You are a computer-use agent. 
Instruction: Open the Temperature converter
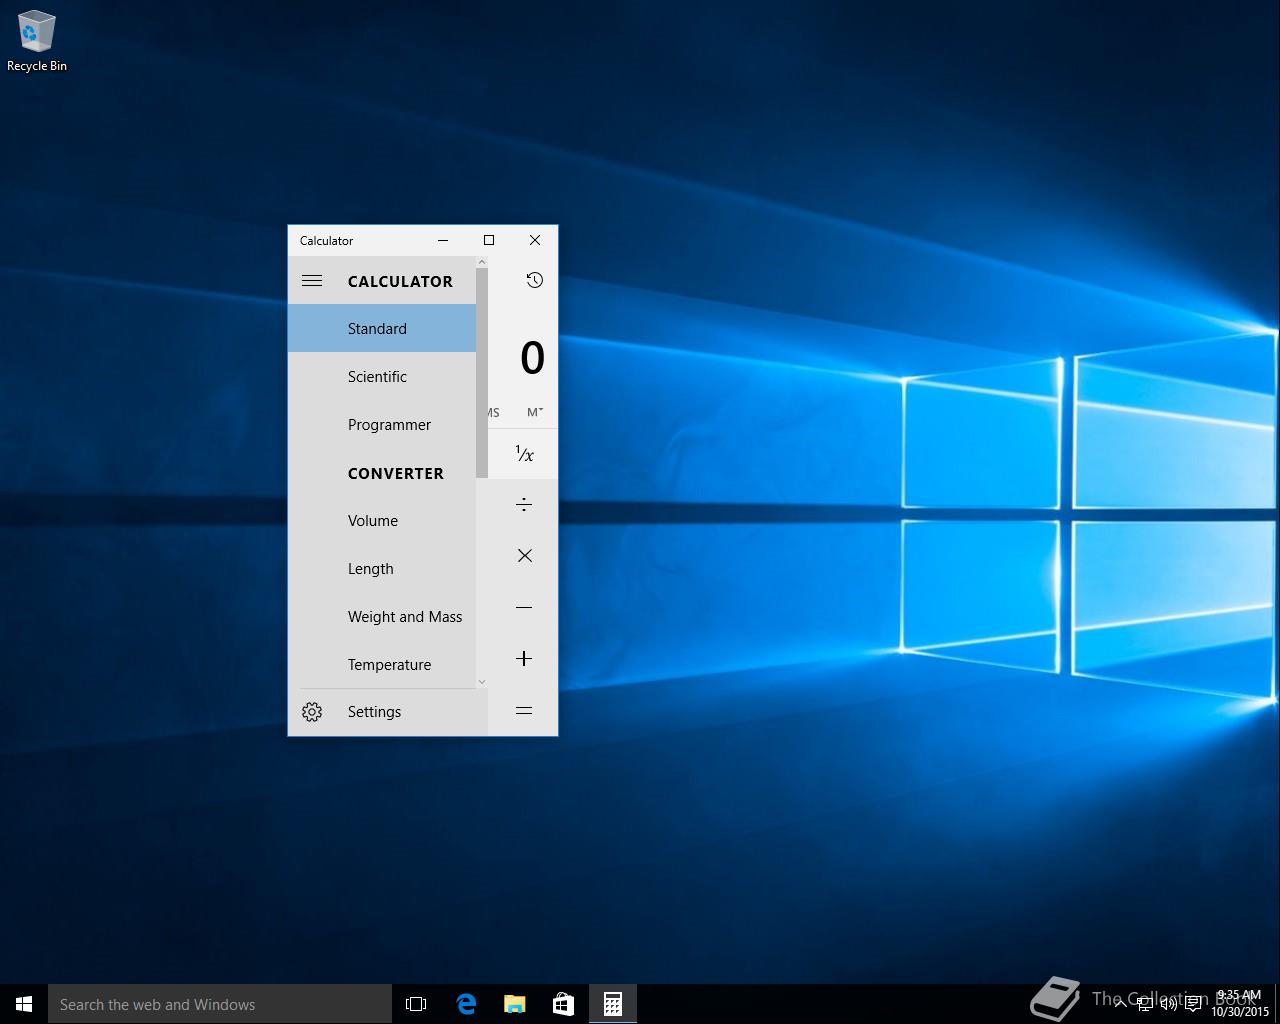pyautogui.click(x=382, y=665)
